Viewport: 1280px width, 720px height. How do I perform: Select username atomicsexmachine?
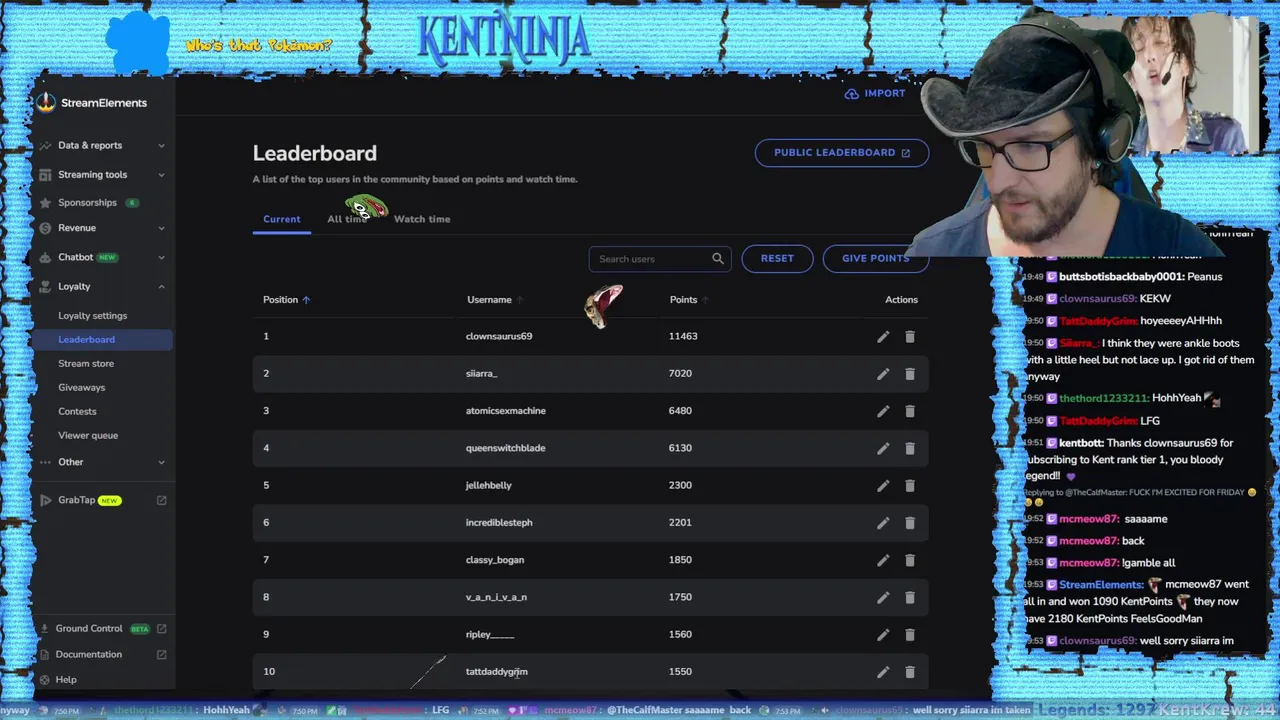coord(506,411)
